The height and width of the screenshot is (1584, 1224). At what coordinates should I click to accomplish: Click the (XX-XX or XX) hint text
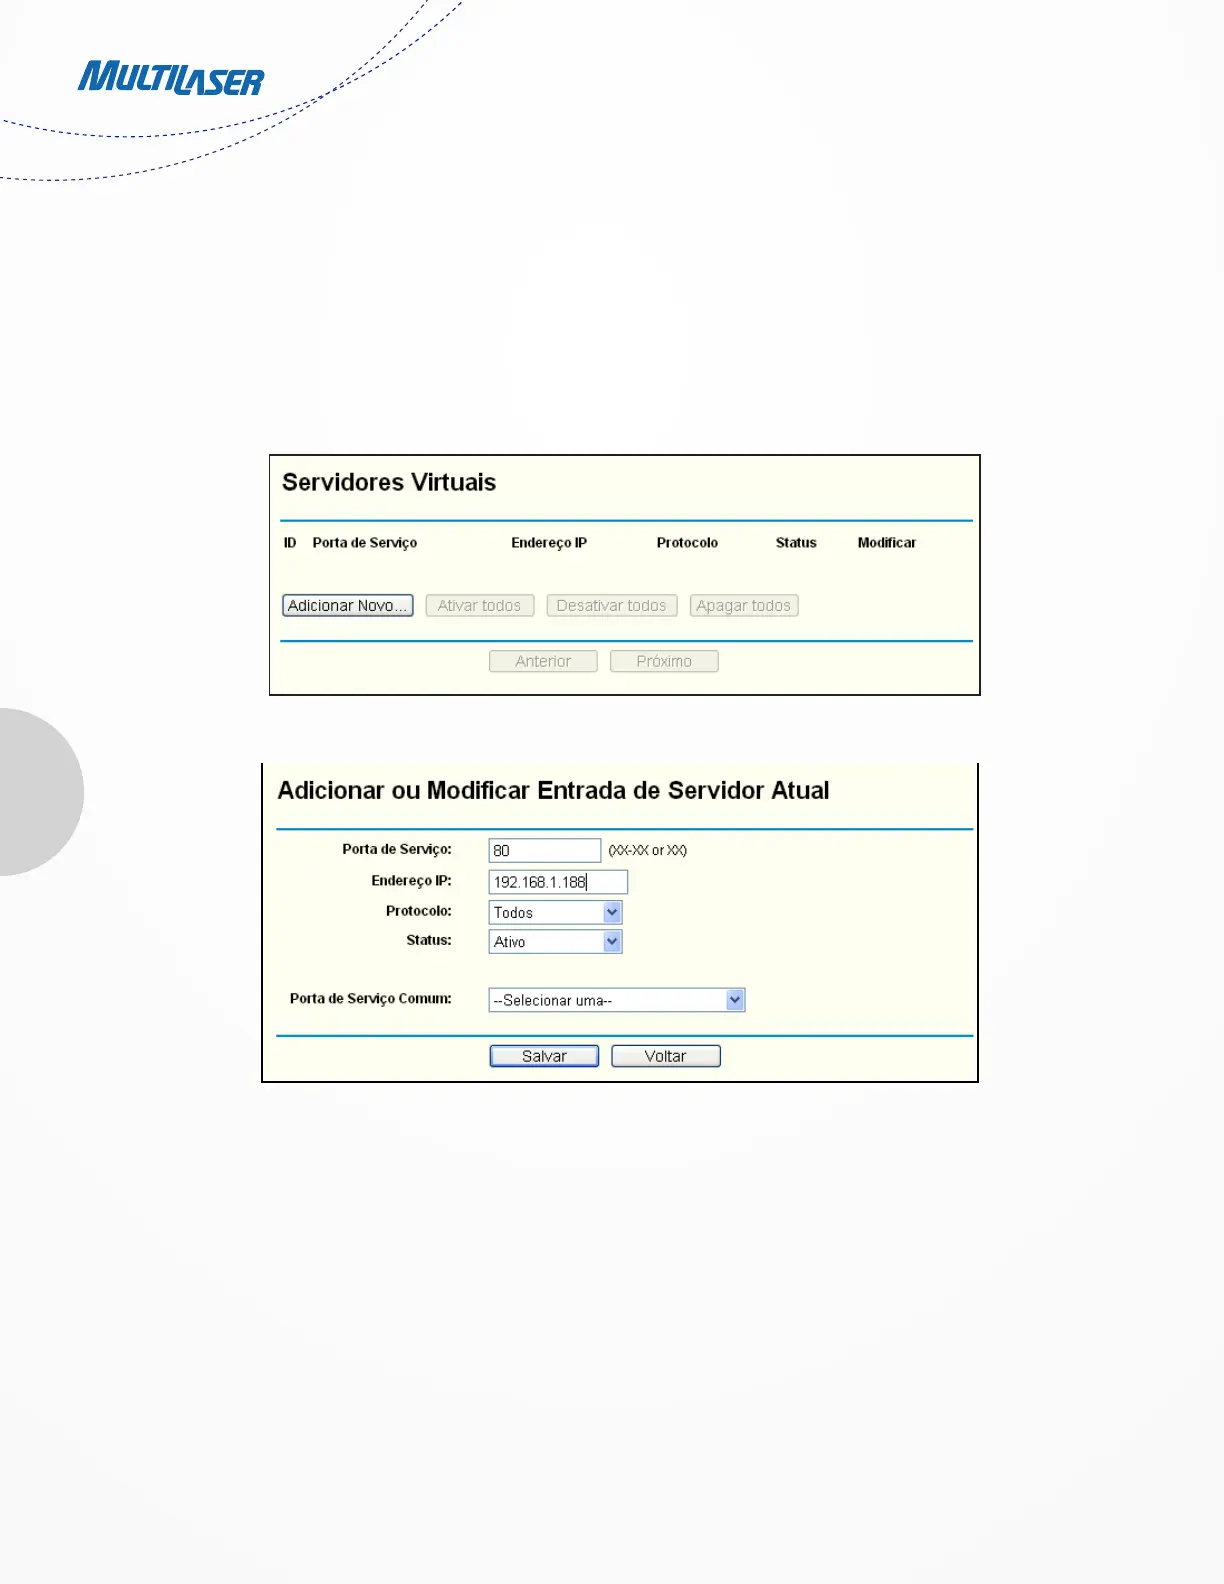tap(648, 851)
